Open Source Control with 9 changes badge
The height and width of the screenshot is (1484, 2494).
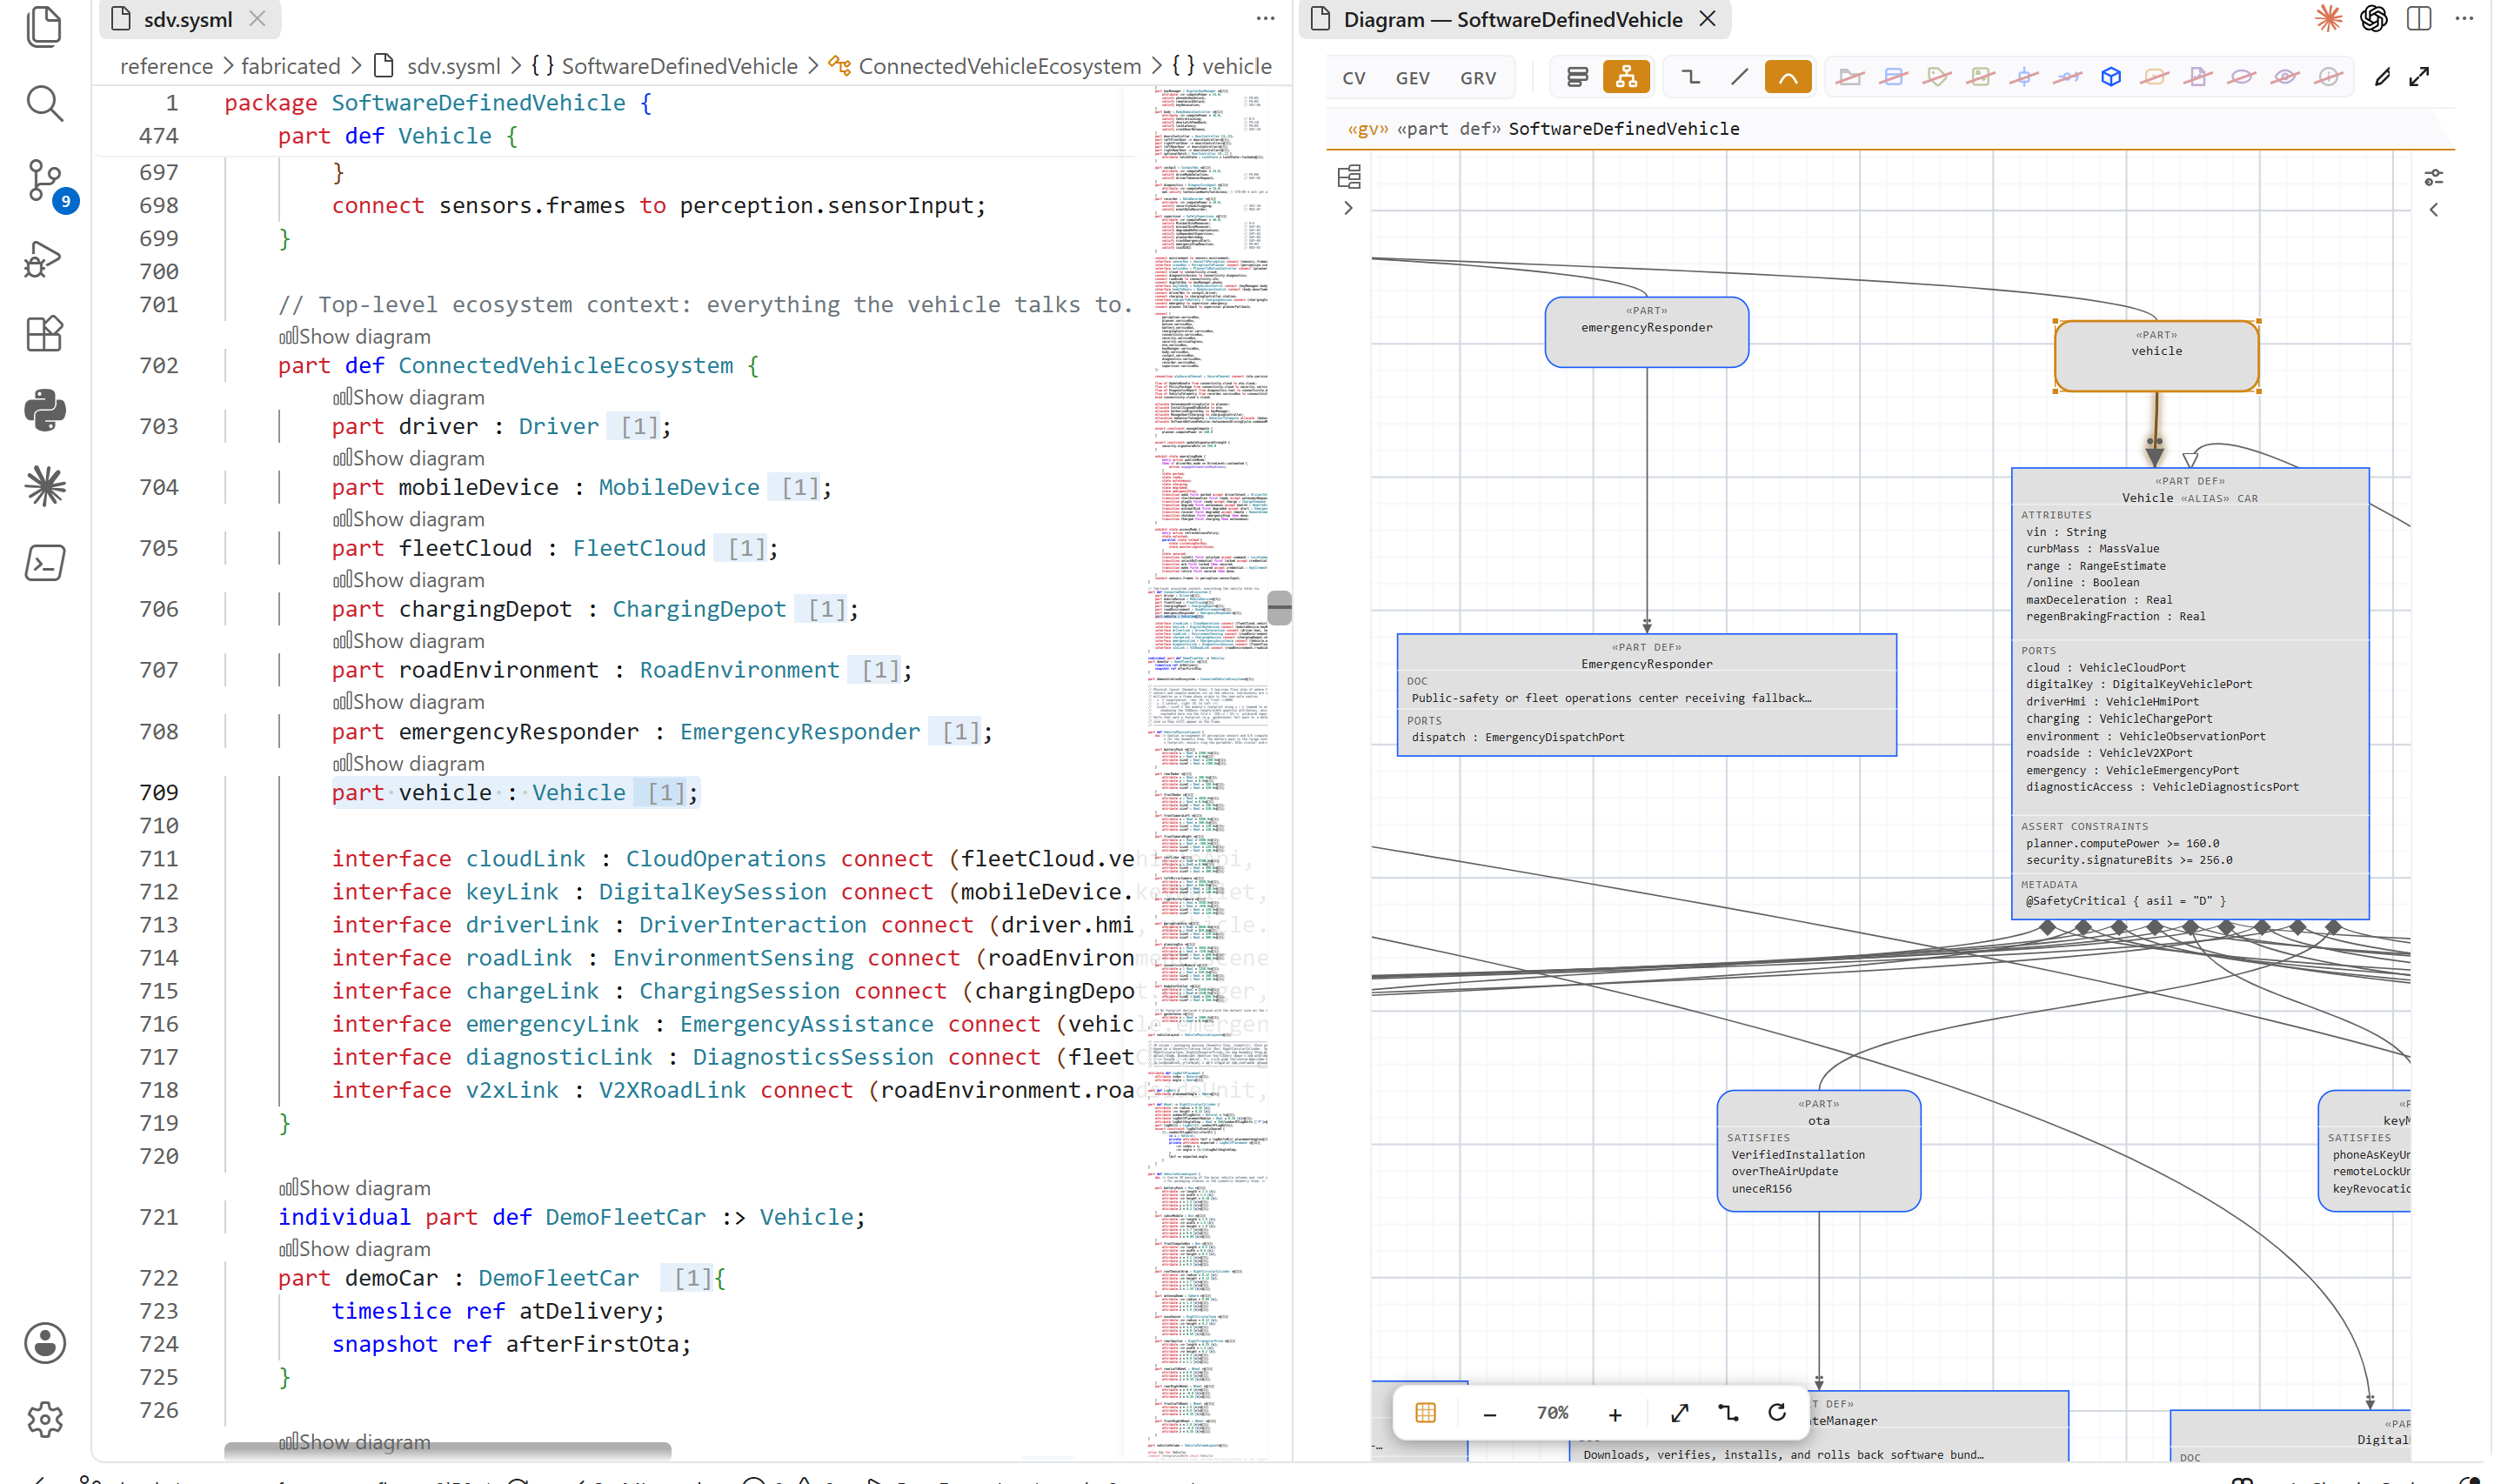click(x=44, y=181)
